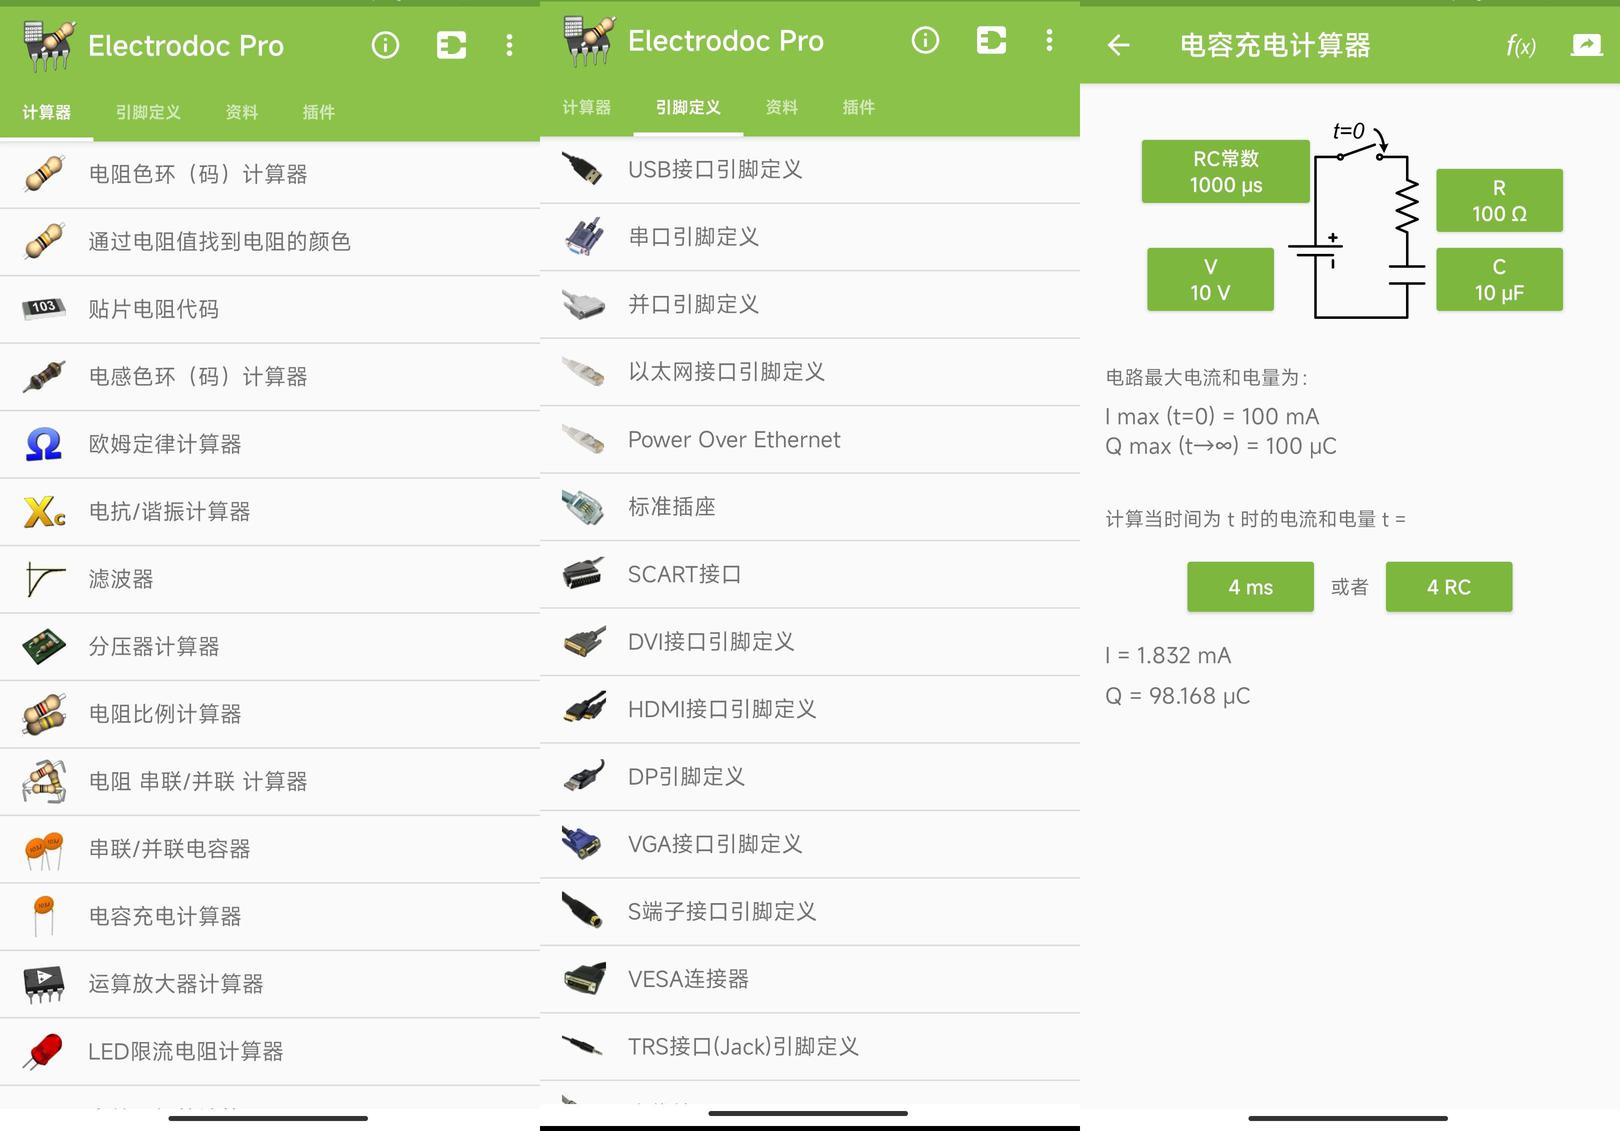Tap the 103 SMD resistor code icon

coord(44,308)
